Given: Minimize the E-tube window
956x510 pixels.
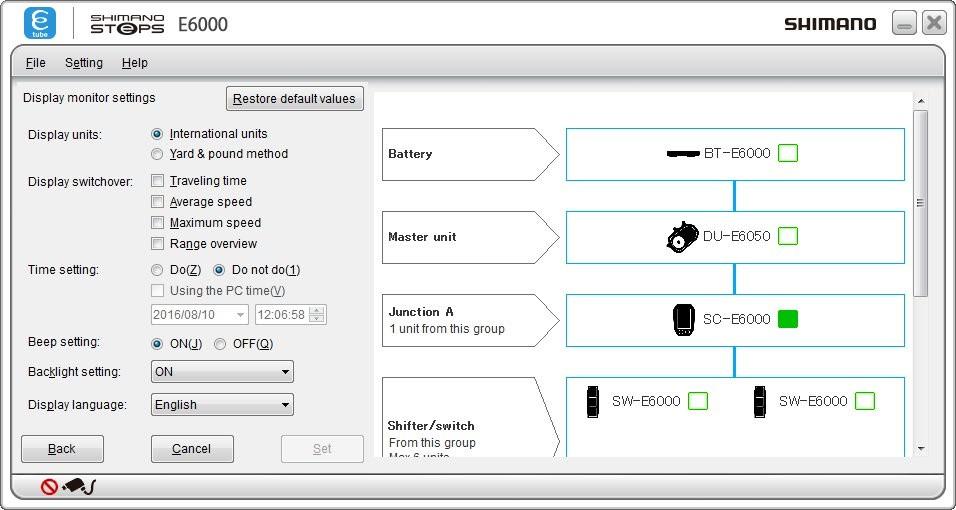Looking at the screenshot, I should 904,23.
